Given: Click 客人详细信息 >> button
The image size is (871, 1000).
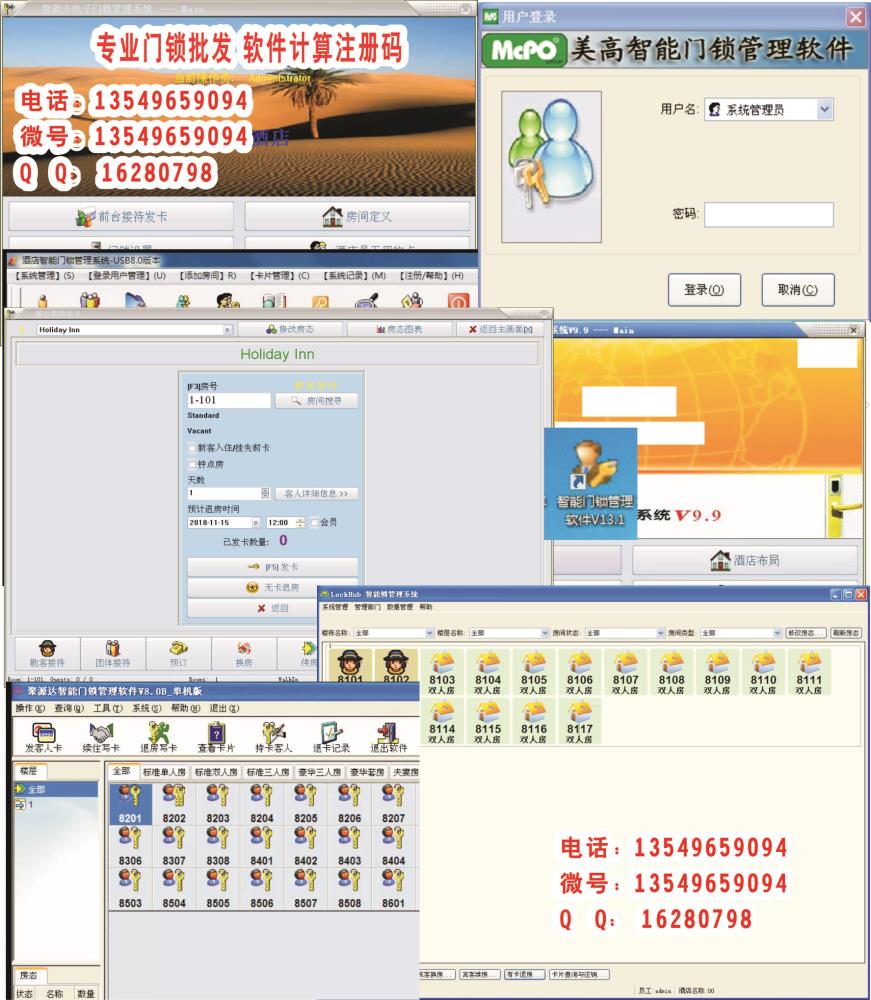Looking at the screenshot, I should [x=316, y=494].
